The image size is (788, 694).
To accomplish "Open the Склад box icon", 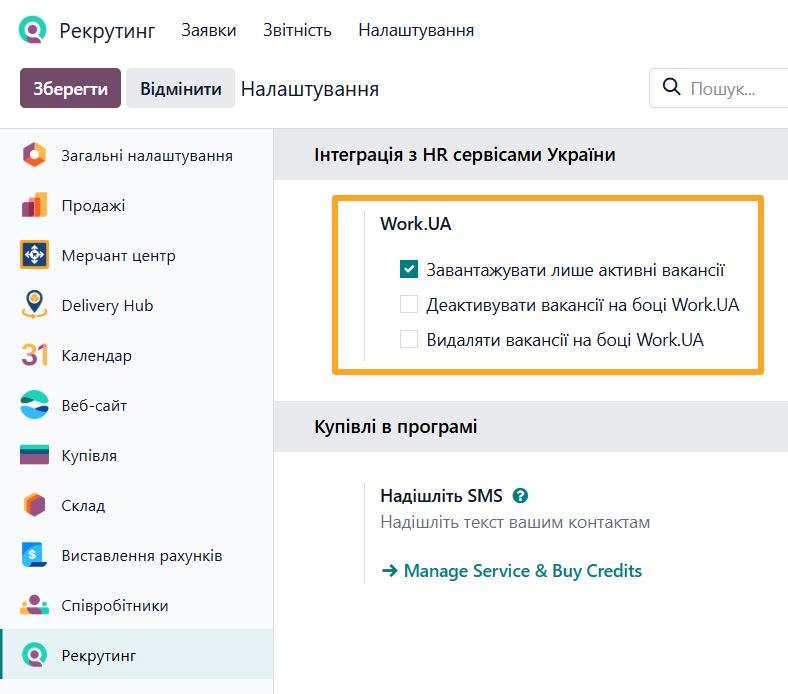I will pyautogui.click(x=34, y=505).
